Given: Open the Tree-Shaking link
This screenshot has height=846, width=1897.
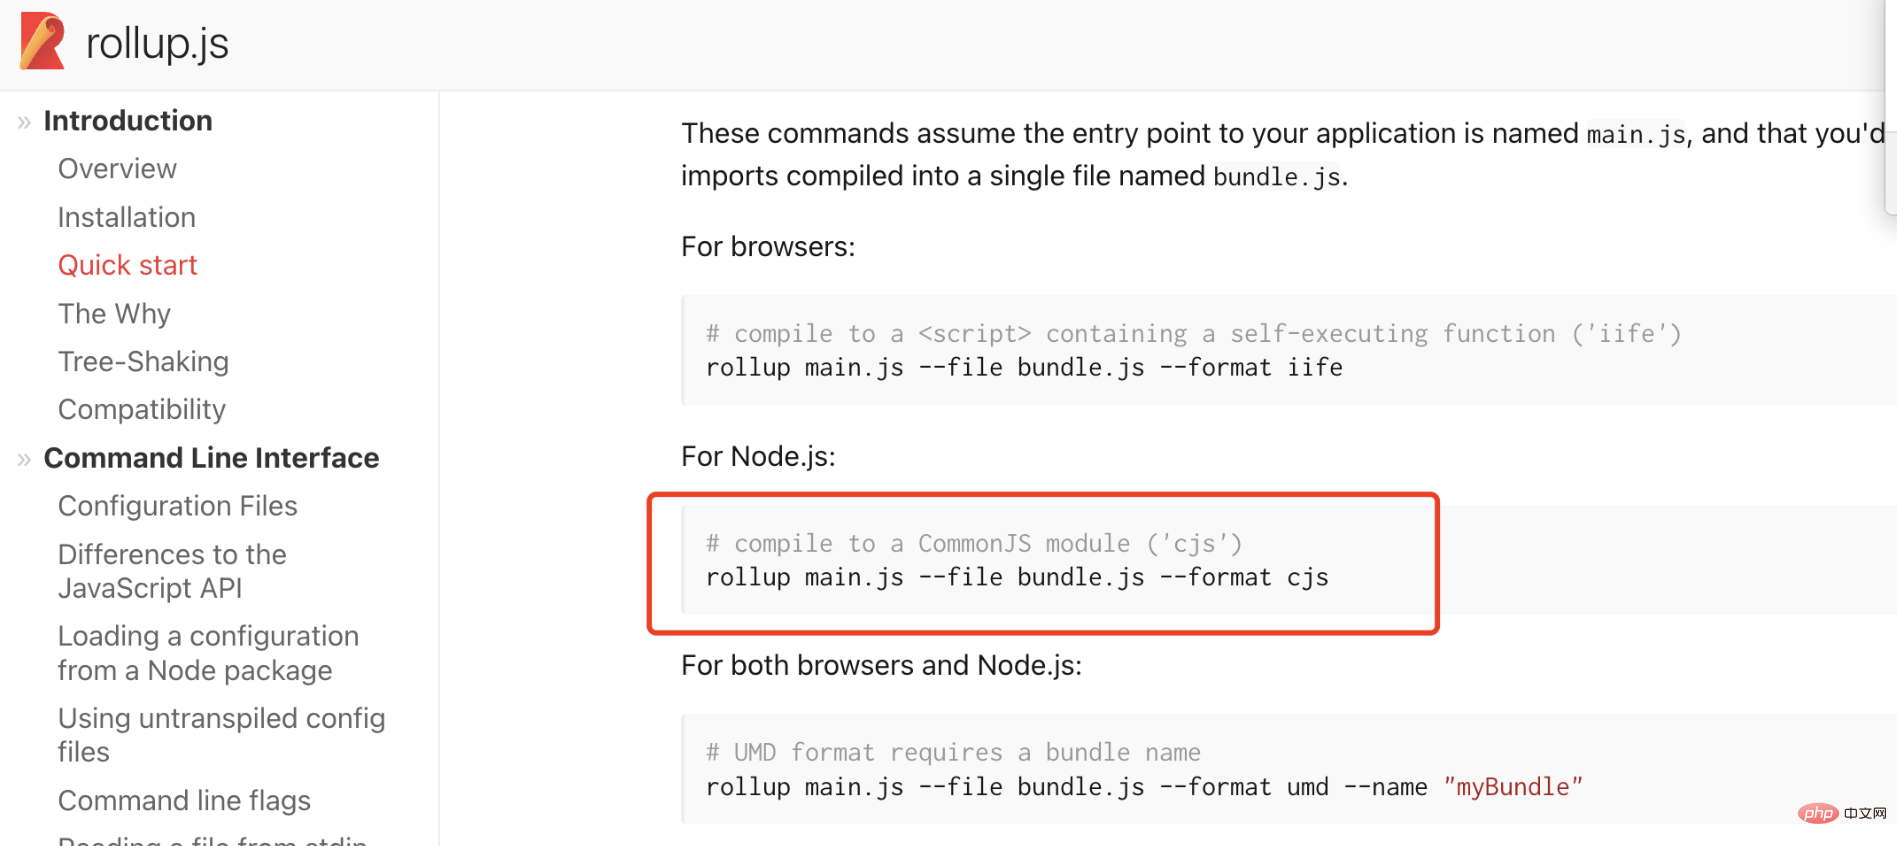Looking at the screenshot, I should 143,361.
